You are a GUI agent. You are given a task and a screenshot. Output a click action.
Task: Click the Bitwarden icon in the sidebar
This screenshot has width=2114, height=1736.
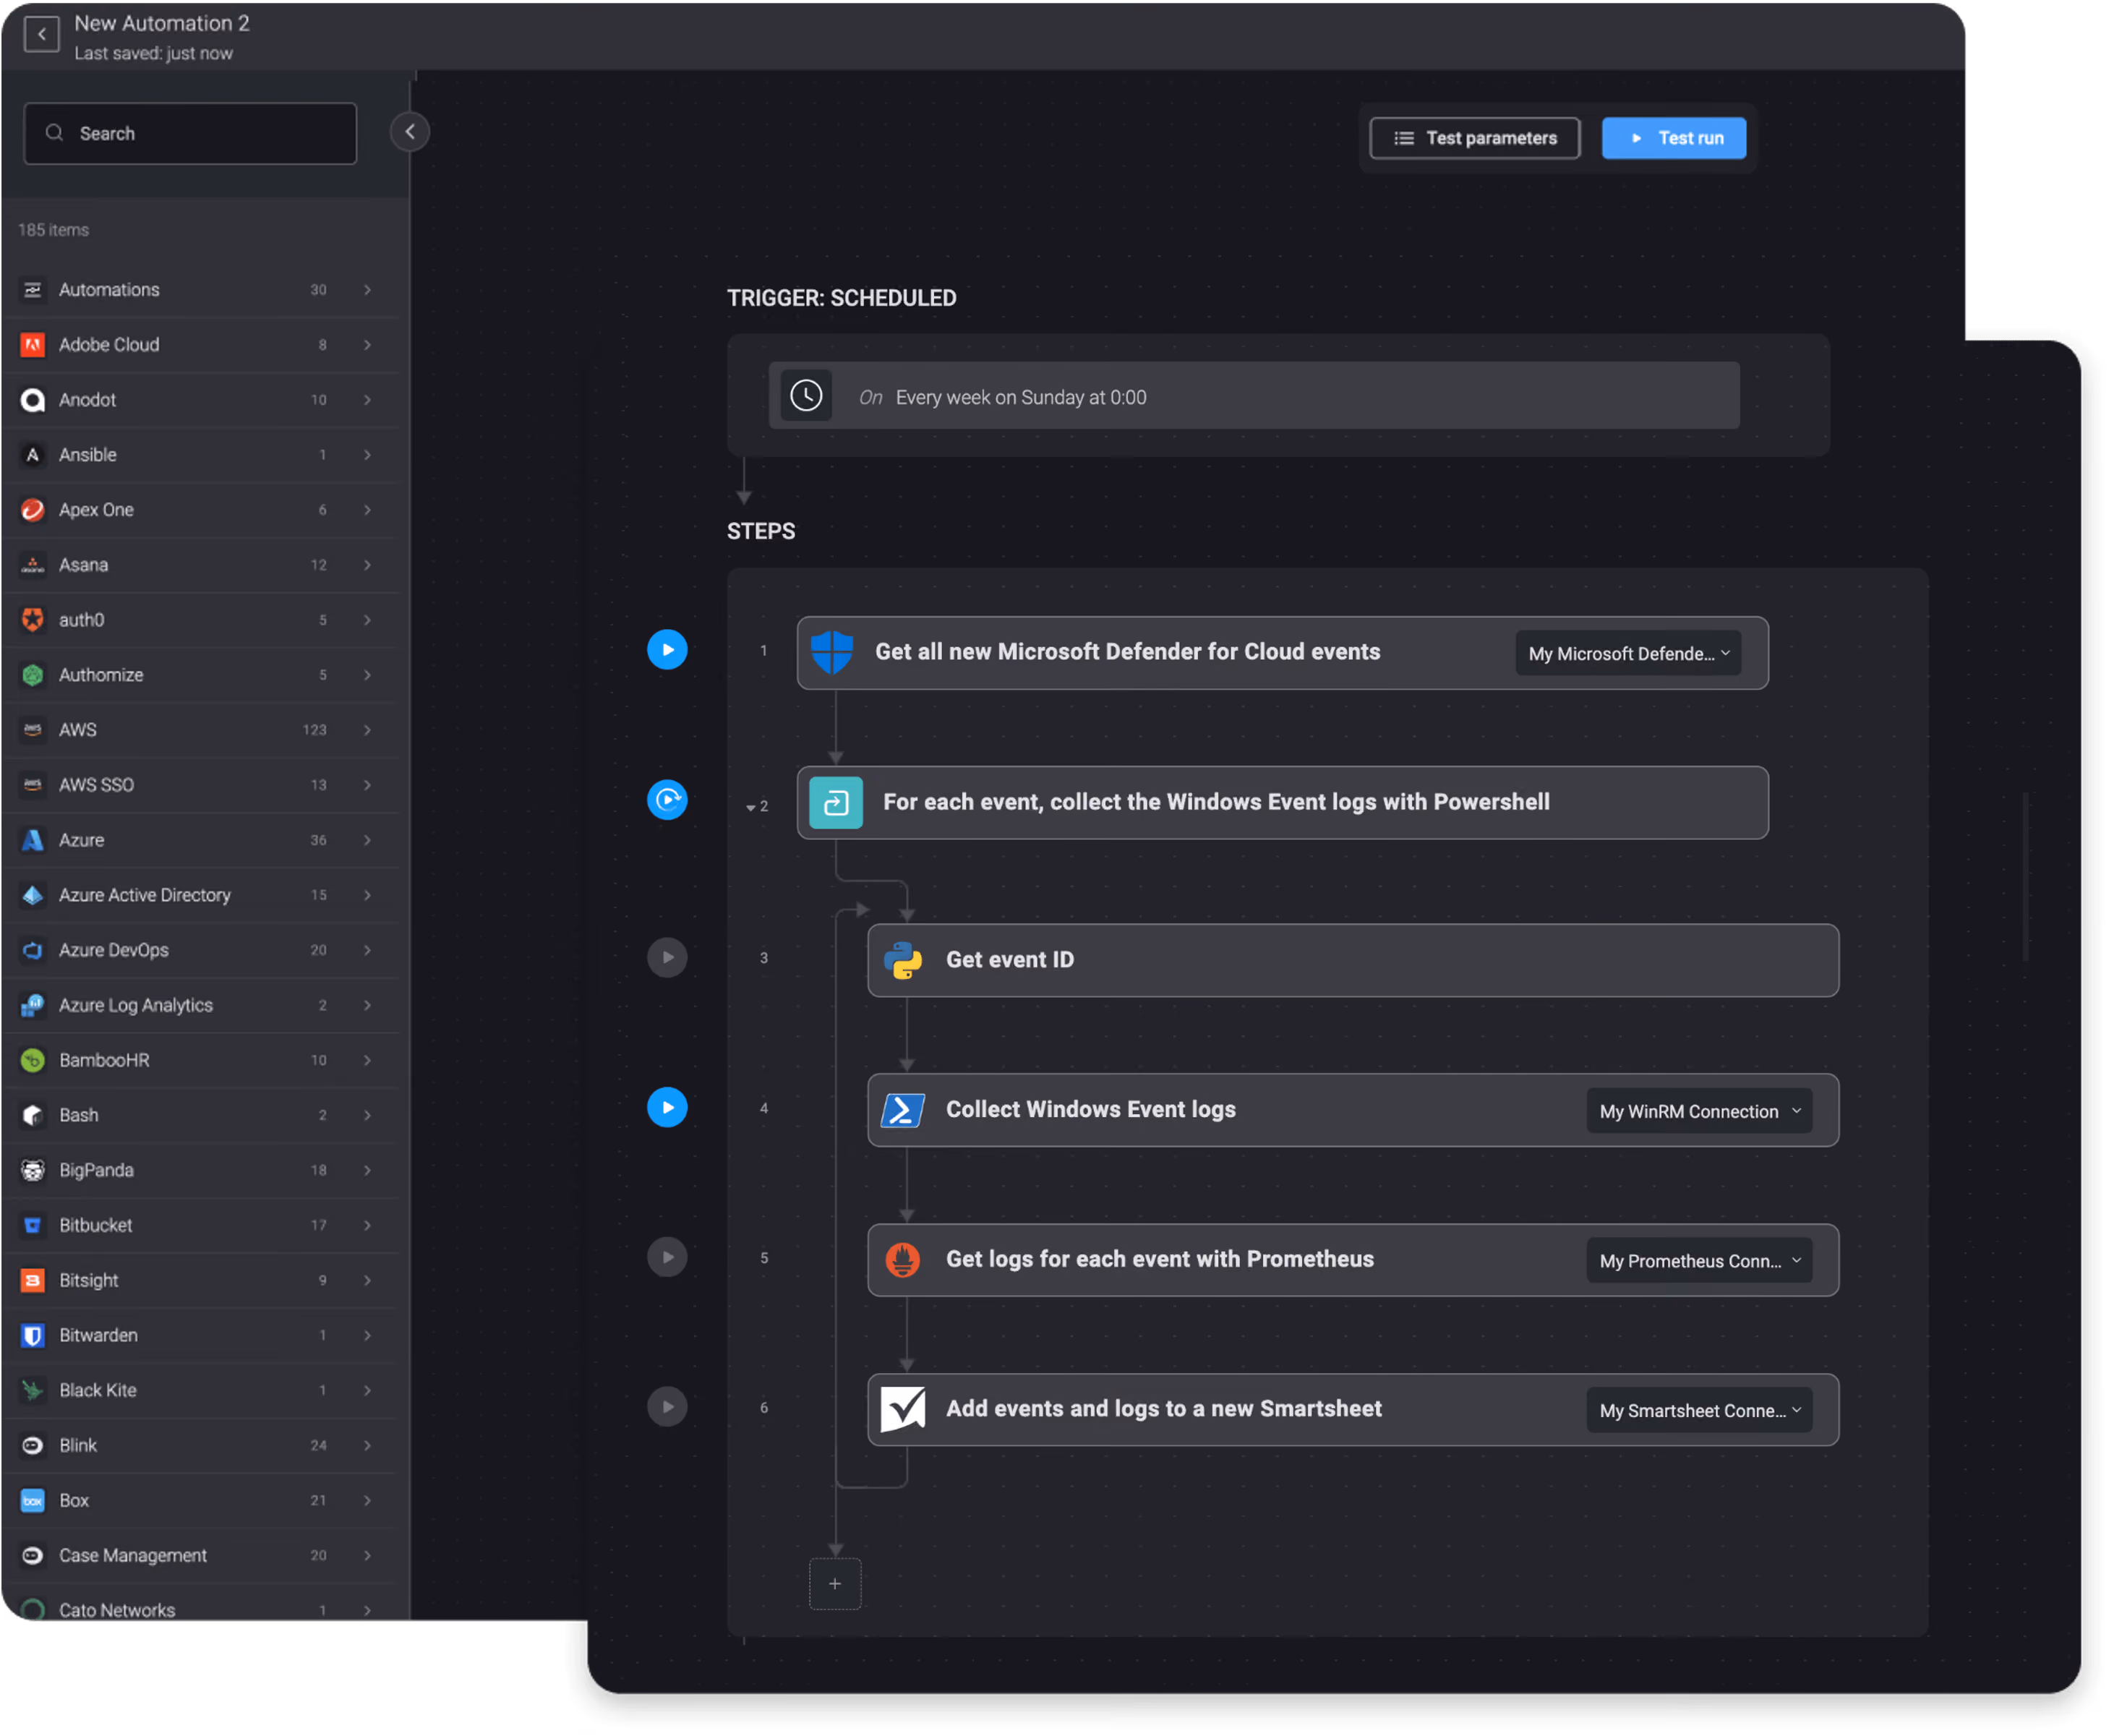pyautogui.click(x=33, y=1336)
